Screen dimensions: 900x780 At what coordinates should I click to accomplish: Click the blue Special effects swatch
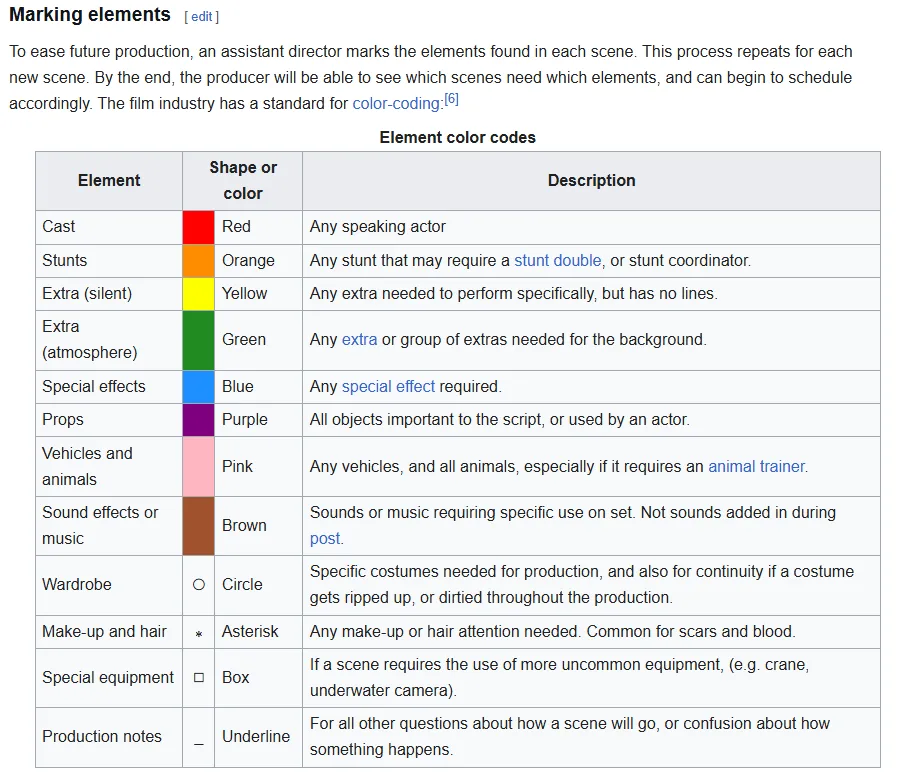(x=199, y=387)
